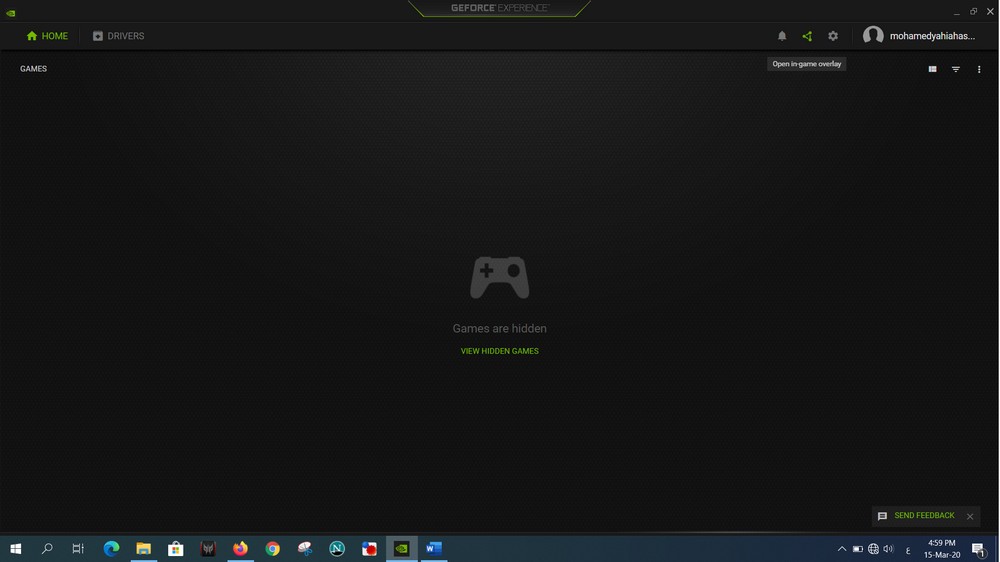Launch Microsoft Edge from taskbar
1000x562 pixels.
pos(111,549)
